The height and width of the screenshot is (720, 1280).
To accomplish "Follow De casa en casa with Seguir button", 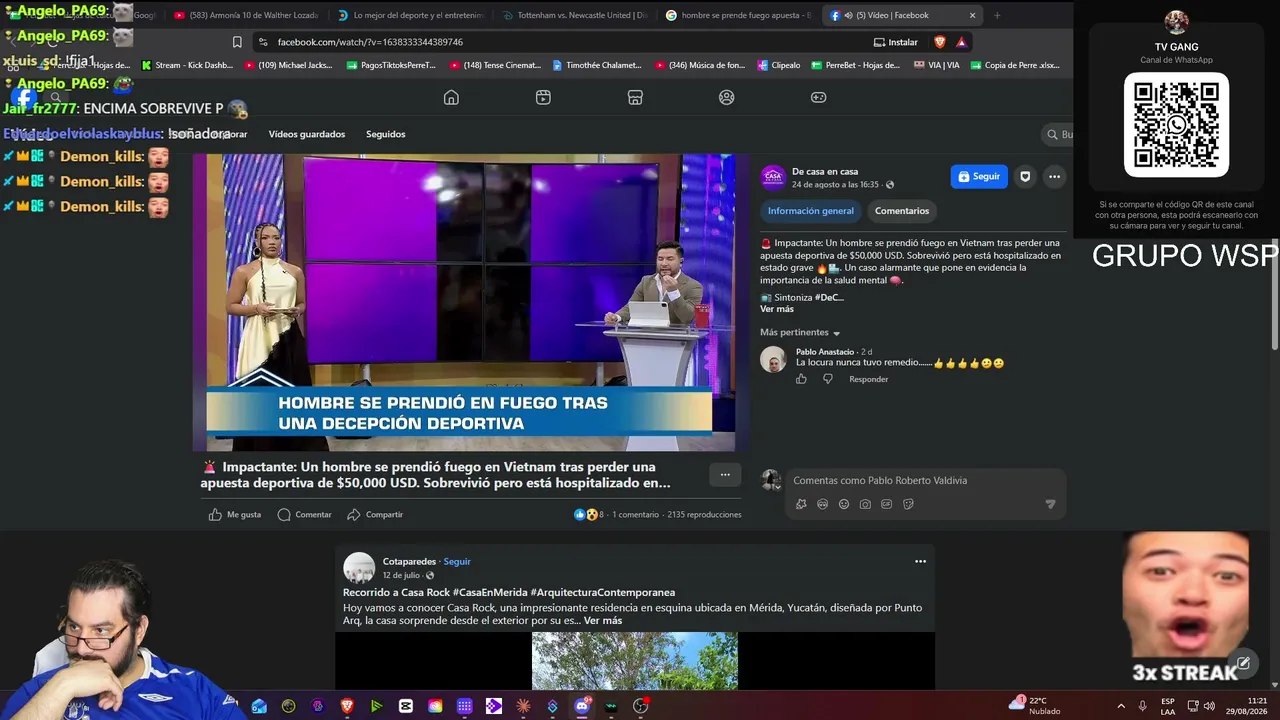I will (x=979, y=177).
